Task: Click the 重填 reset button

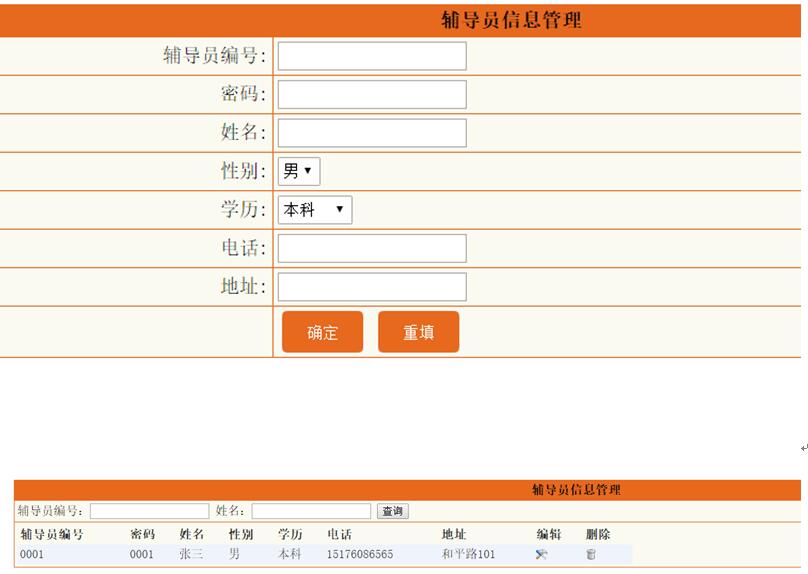Action: click(x=418, y=332)
